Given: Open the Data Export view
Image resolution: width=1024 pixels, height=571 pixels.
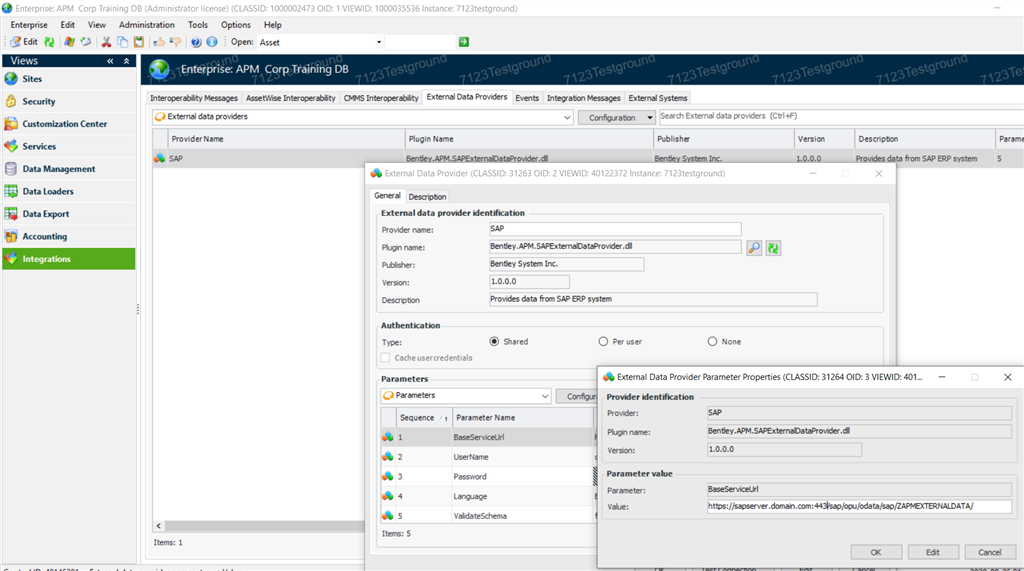Looking at the screenshot, I should (x=69, y=214).
